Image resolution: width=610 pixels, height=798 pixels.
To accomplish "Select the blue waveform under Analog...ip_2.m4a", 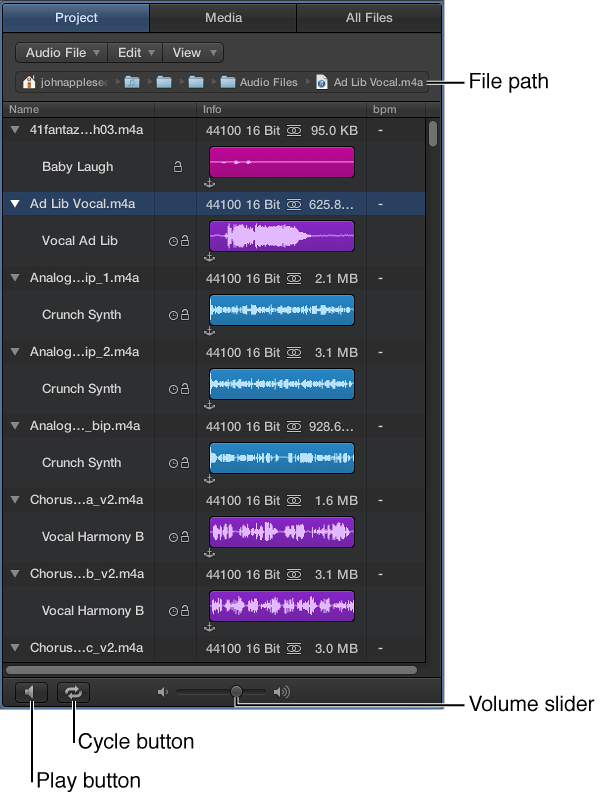I will coord(282,384).
